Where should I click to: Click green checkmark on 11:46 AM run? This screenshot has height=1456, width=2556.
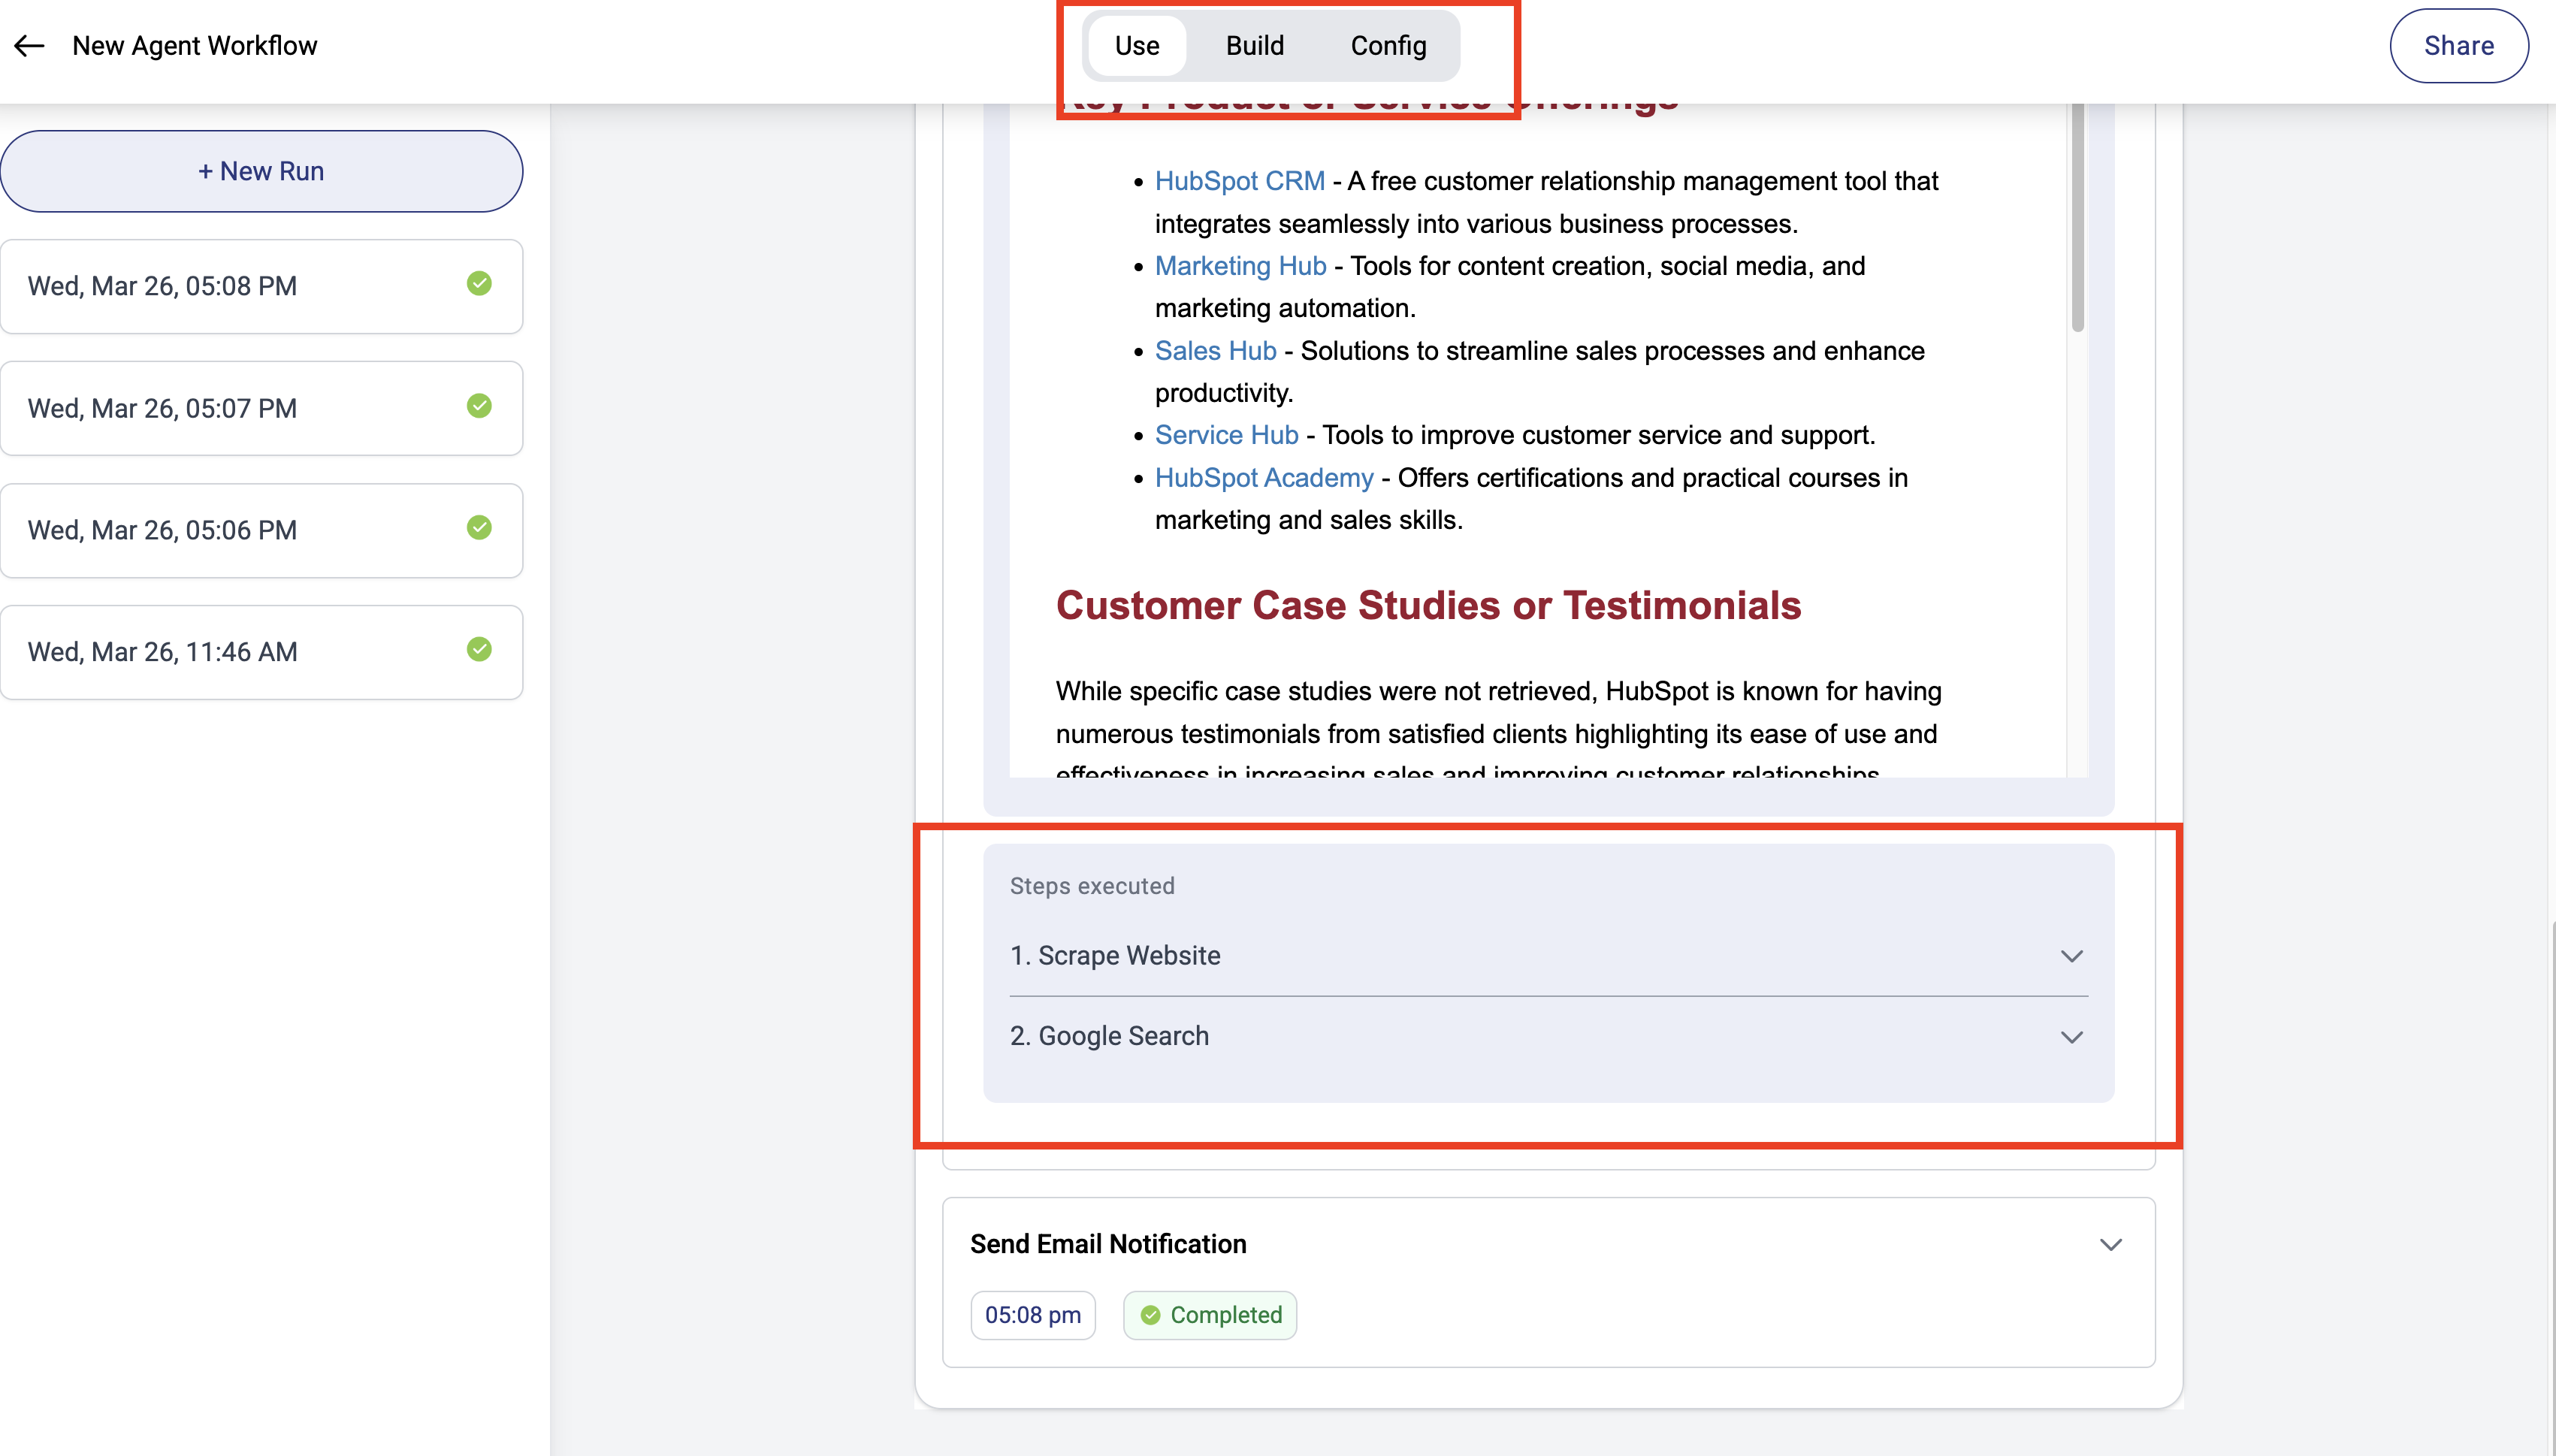click(x=479, y=650)
